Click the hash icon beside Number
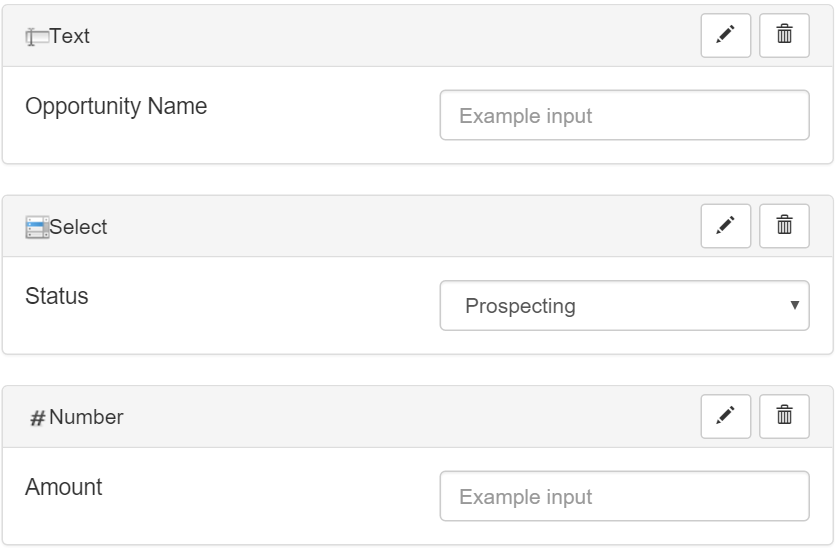838x550 pixels. (x=37, y=417)
